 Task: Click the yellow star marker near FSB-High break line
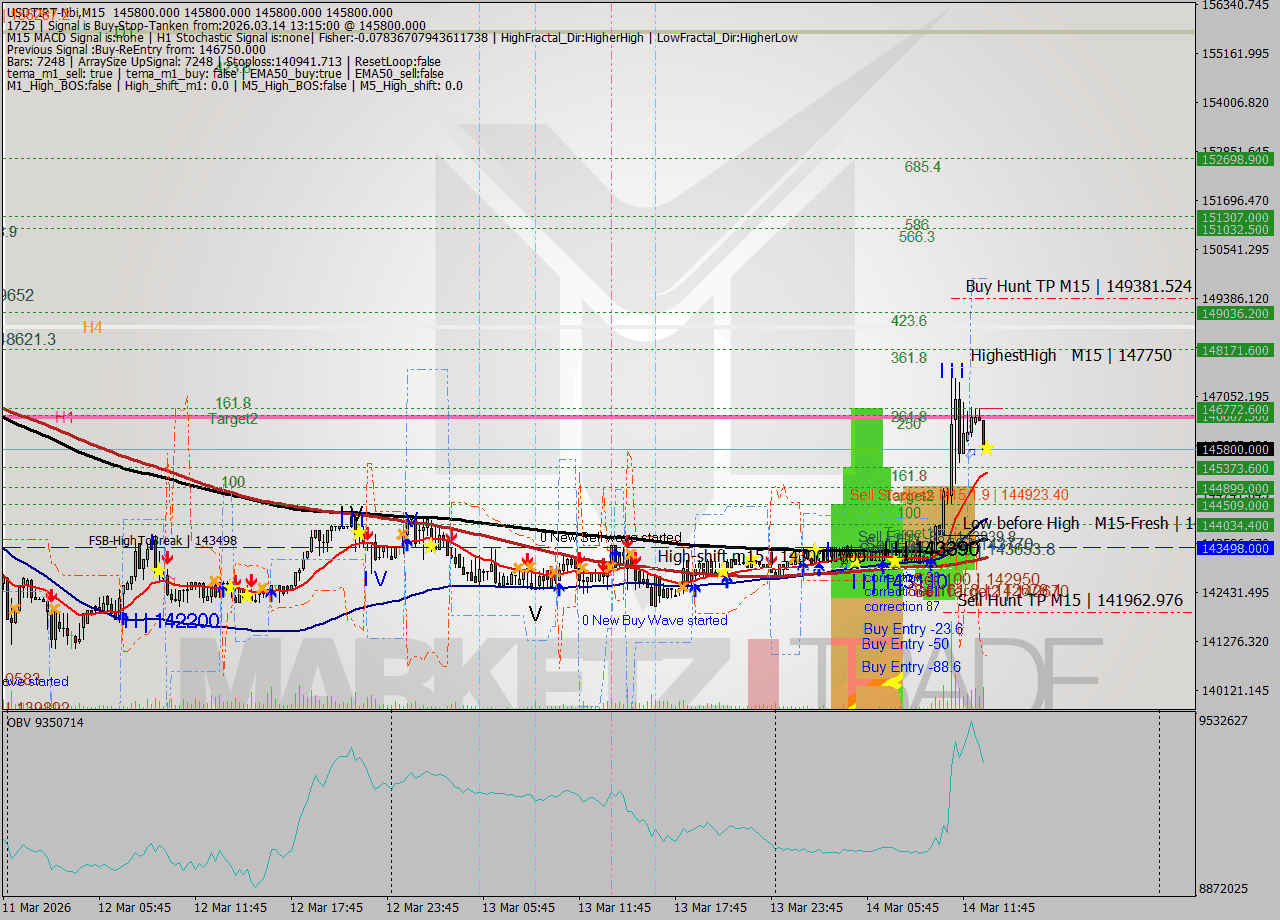159,570
